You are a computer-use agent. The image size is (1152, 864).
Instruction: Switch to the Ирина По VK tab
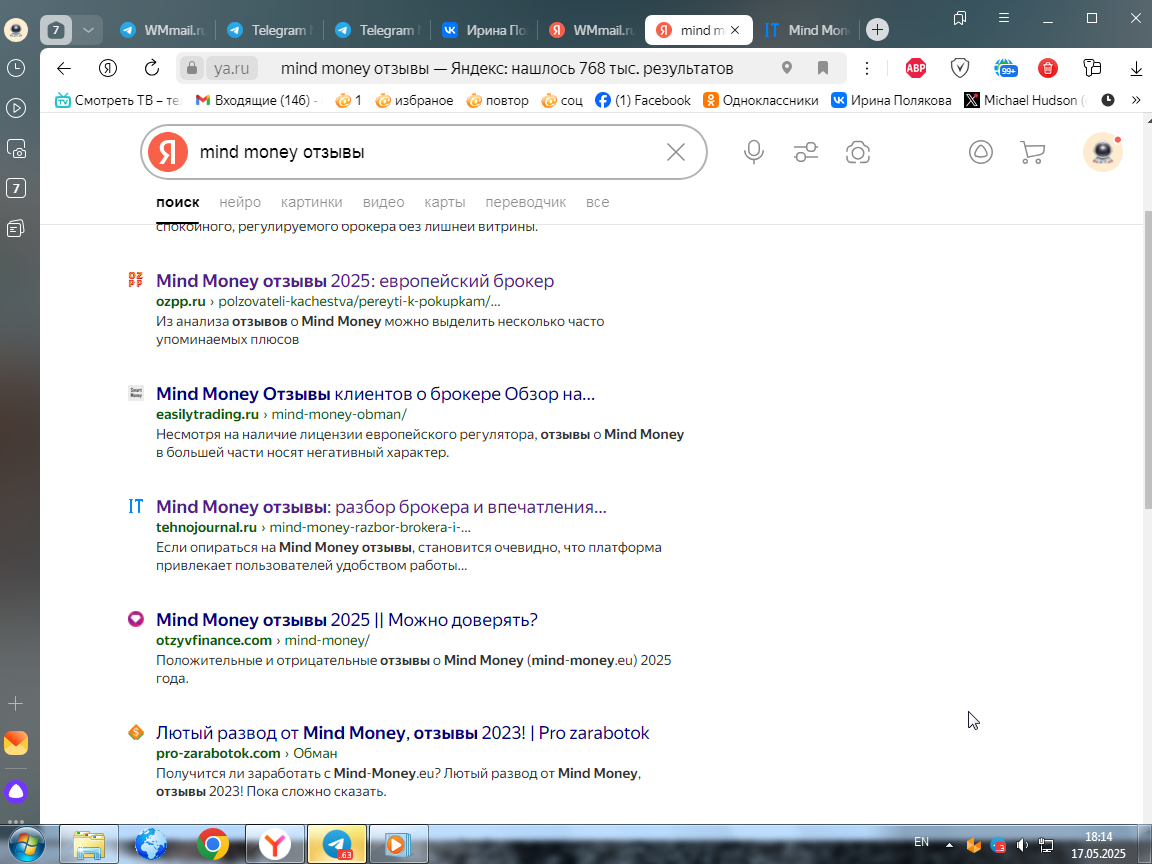[x=485, y=30]
